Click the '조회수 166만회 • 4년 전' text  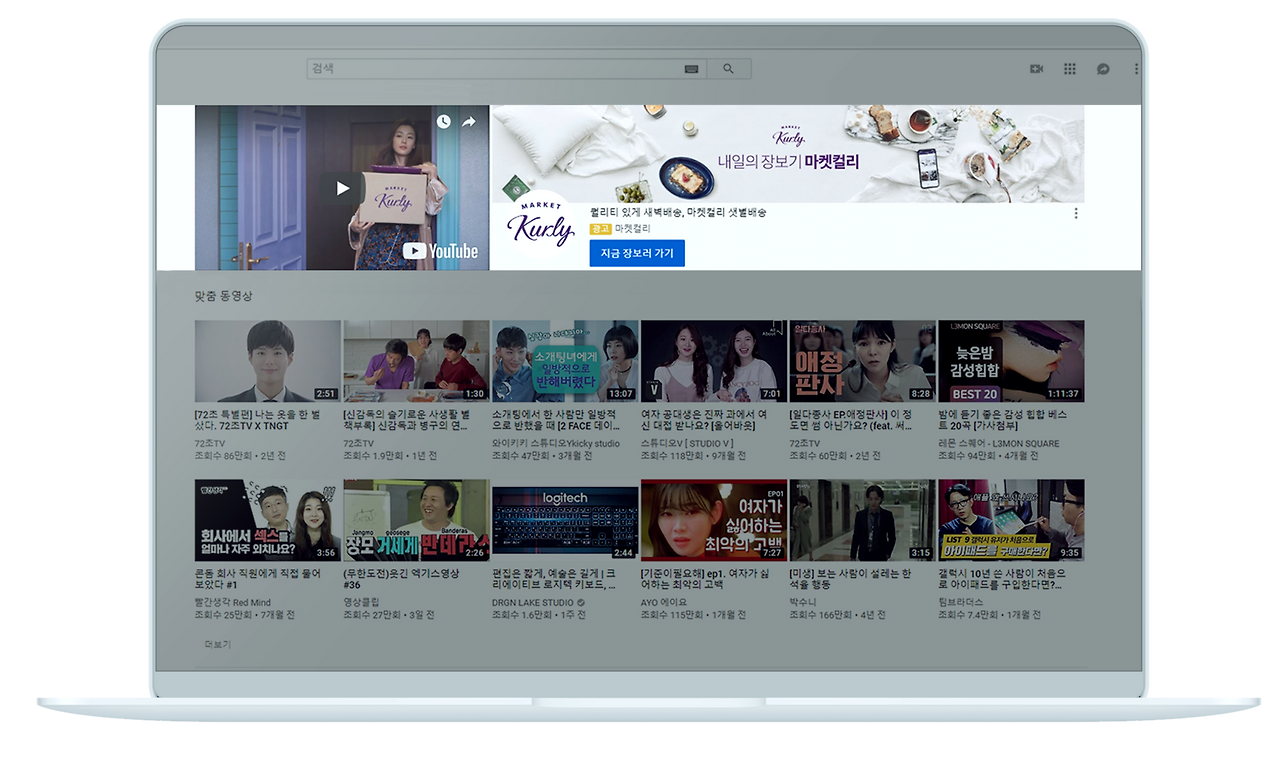(x=837, y=615)
